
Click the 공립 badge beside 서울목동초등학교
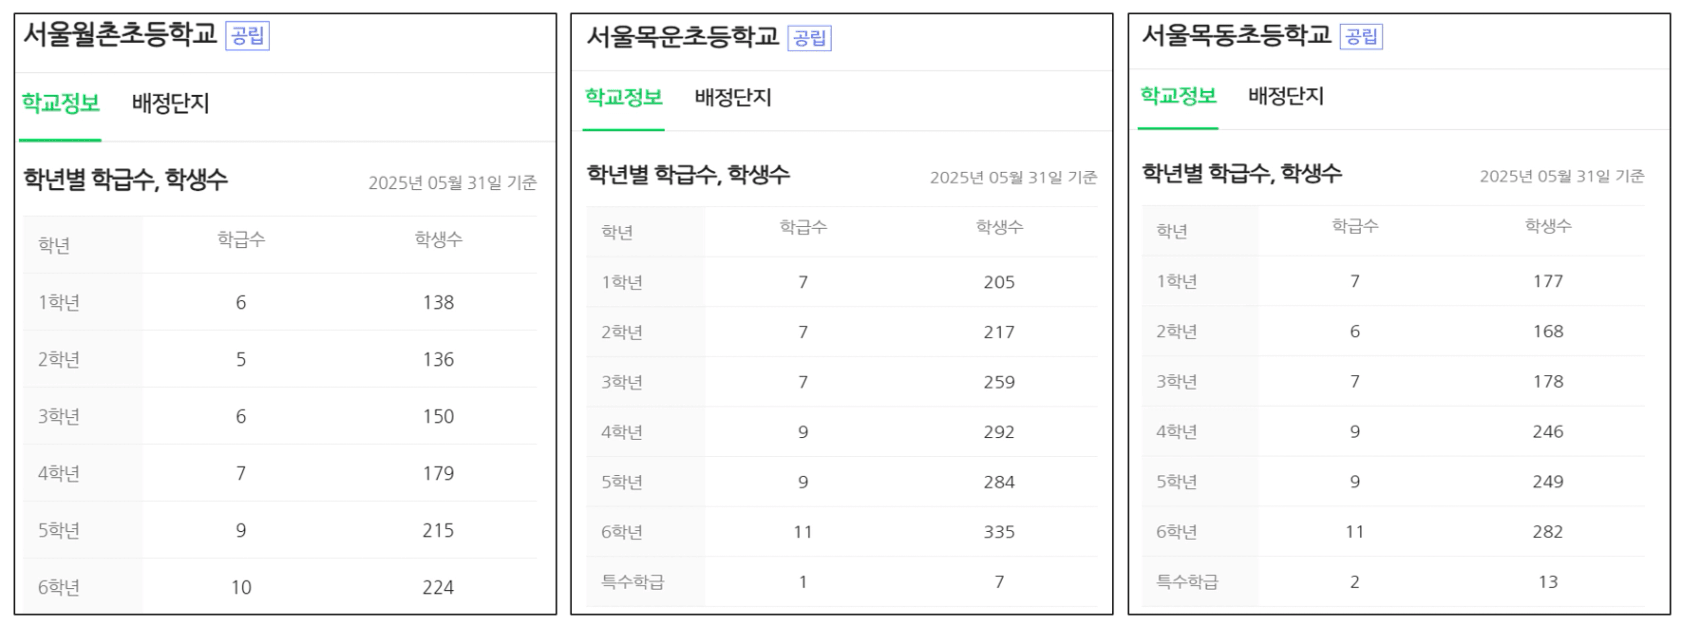(1361, 37)
